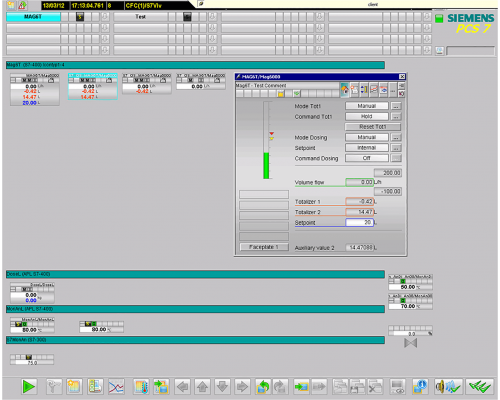Open the standard home view in the faceplate
The height and width of the screenshot is (400, 500).
tap(345, 90)
